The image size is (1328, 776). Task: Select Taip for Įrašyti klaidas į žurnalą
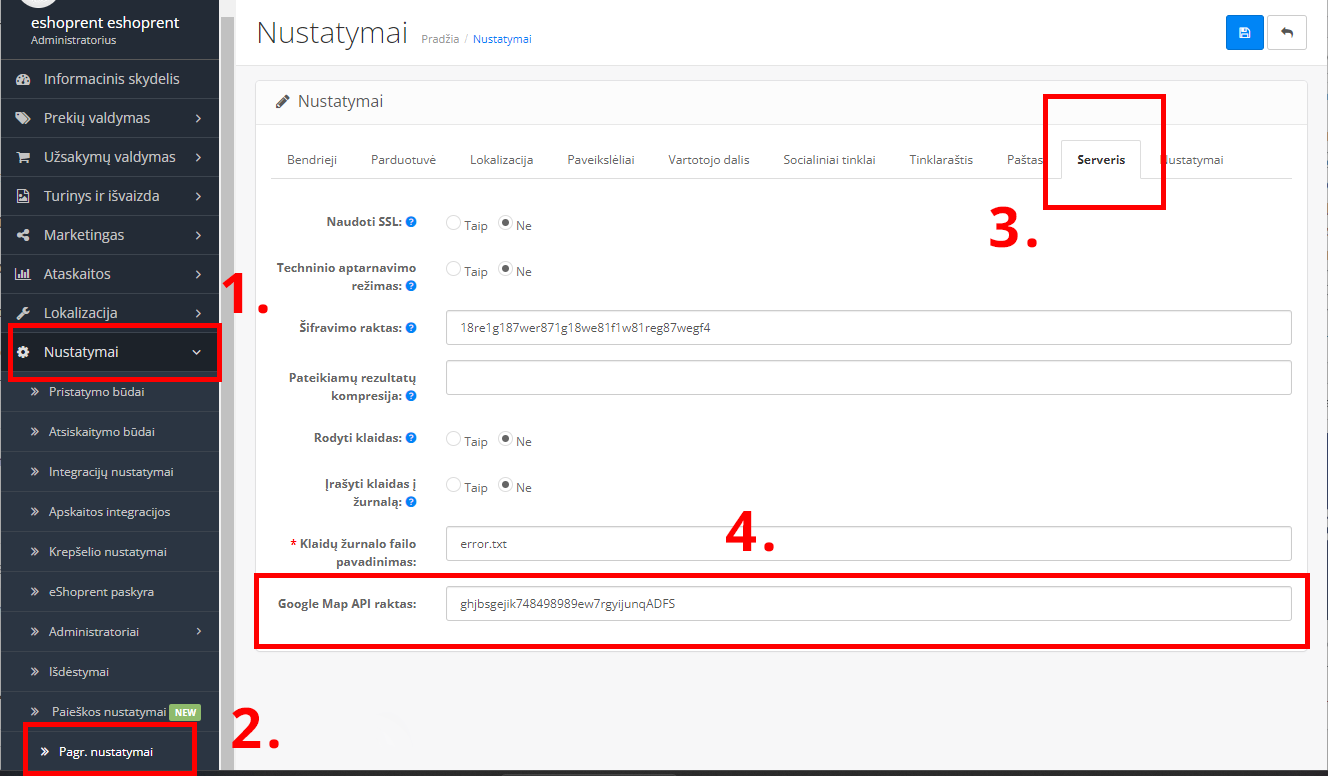(x=453, y=485)
